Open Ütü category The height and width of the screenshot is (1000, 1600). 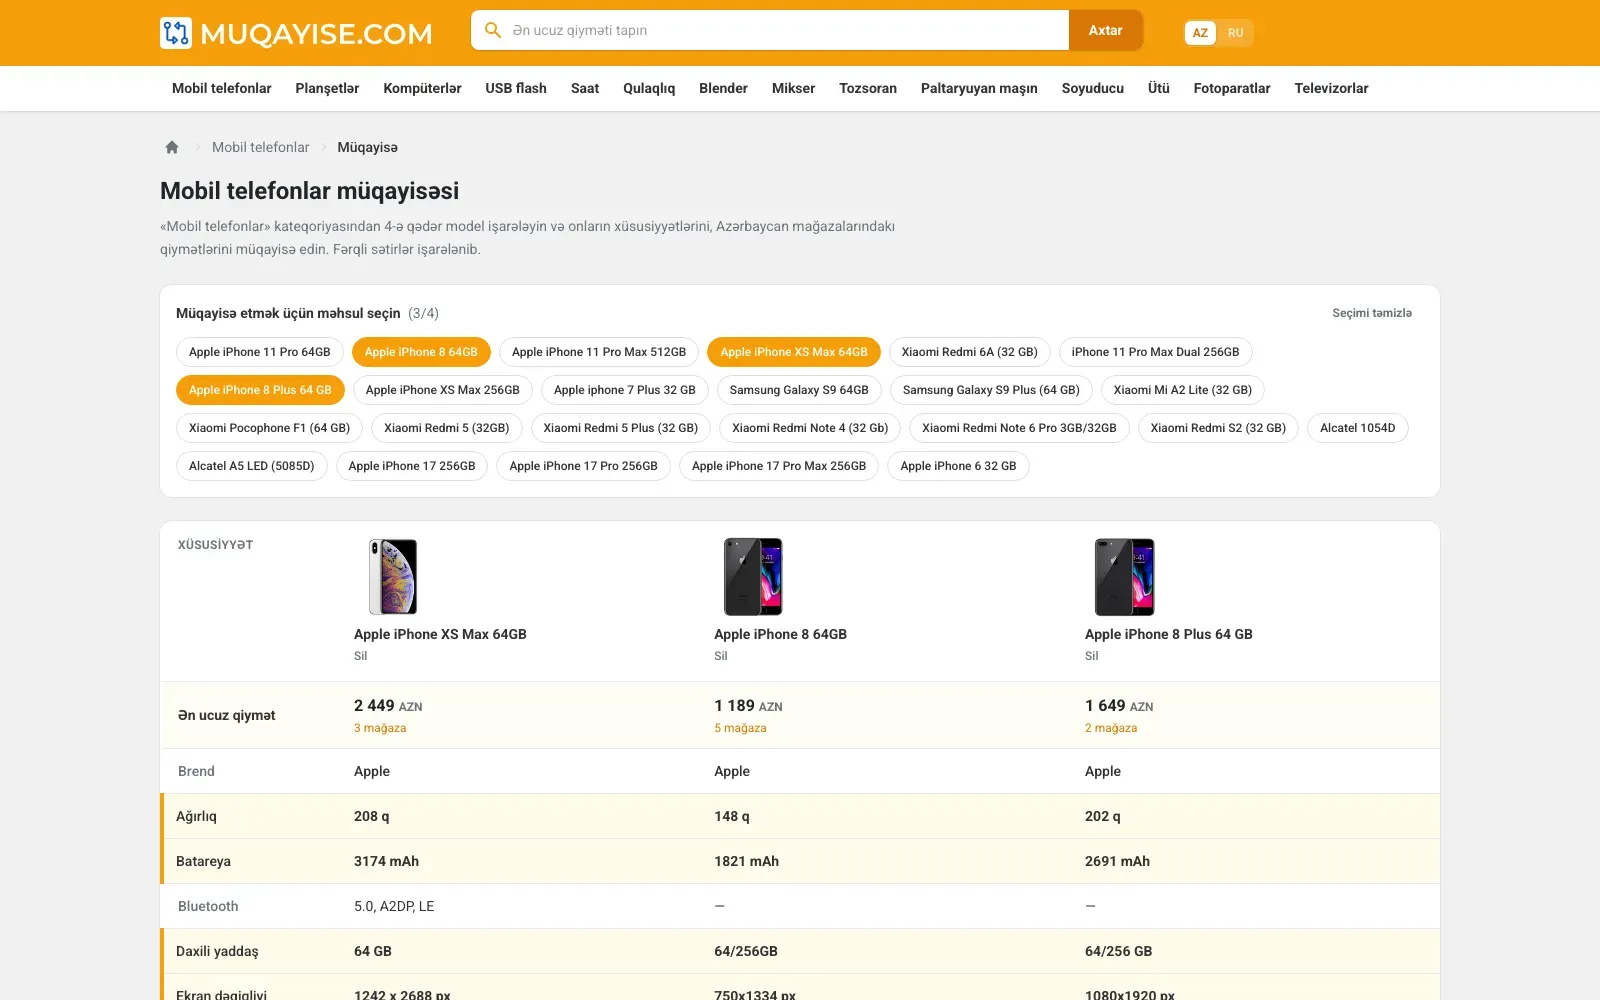pyautogui.click(x=1159, y=88)
